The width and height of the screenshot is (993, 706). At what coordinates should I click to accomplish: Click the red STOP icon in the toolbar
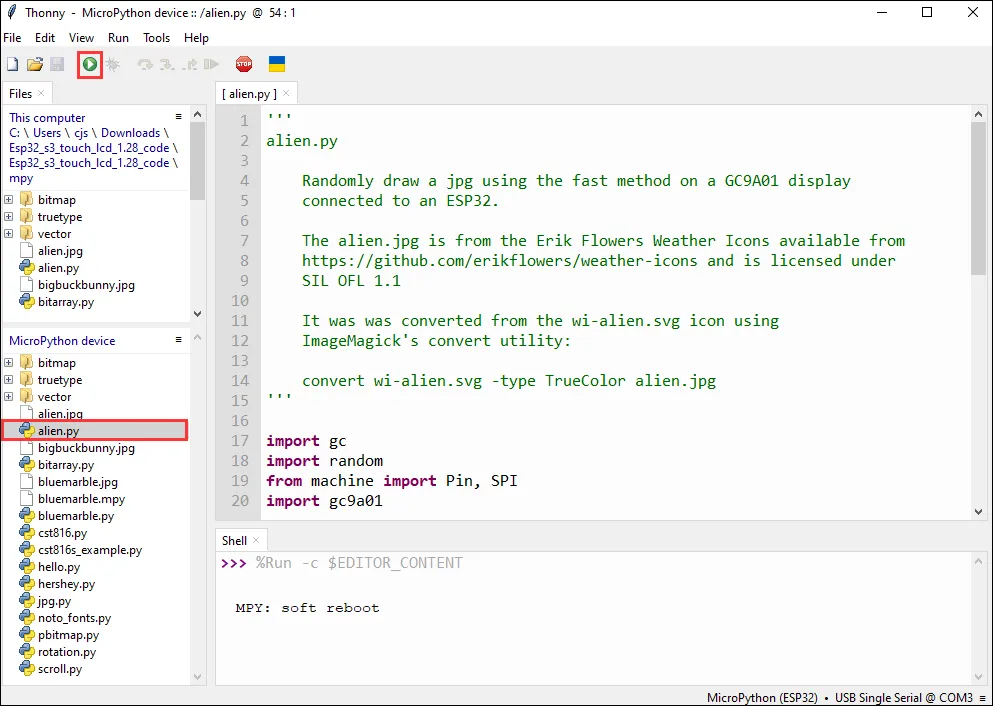244,64
